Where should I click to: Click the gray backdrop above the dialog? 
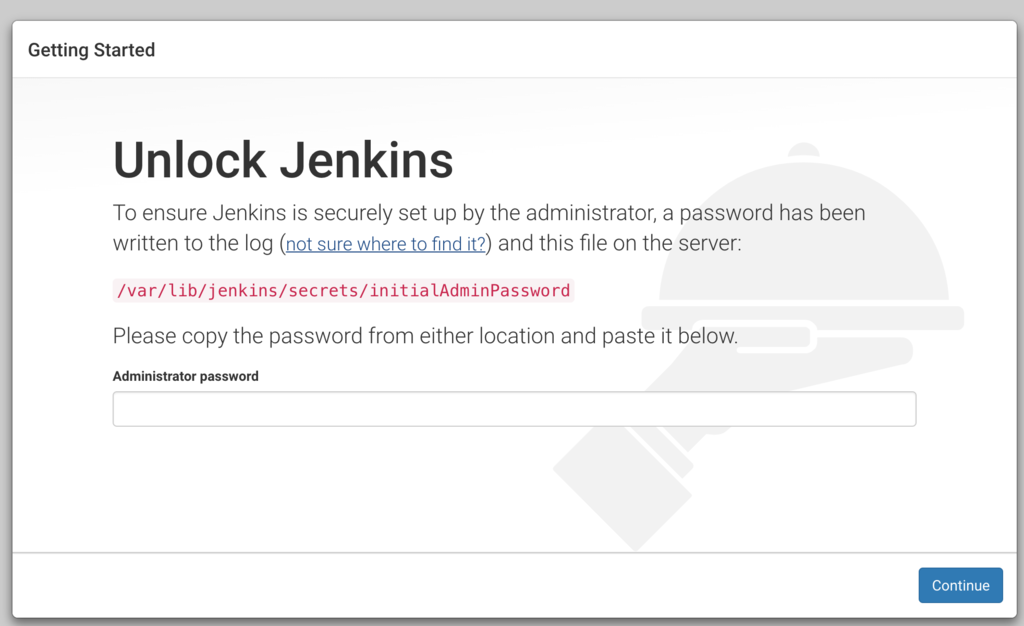click(512, 9)
